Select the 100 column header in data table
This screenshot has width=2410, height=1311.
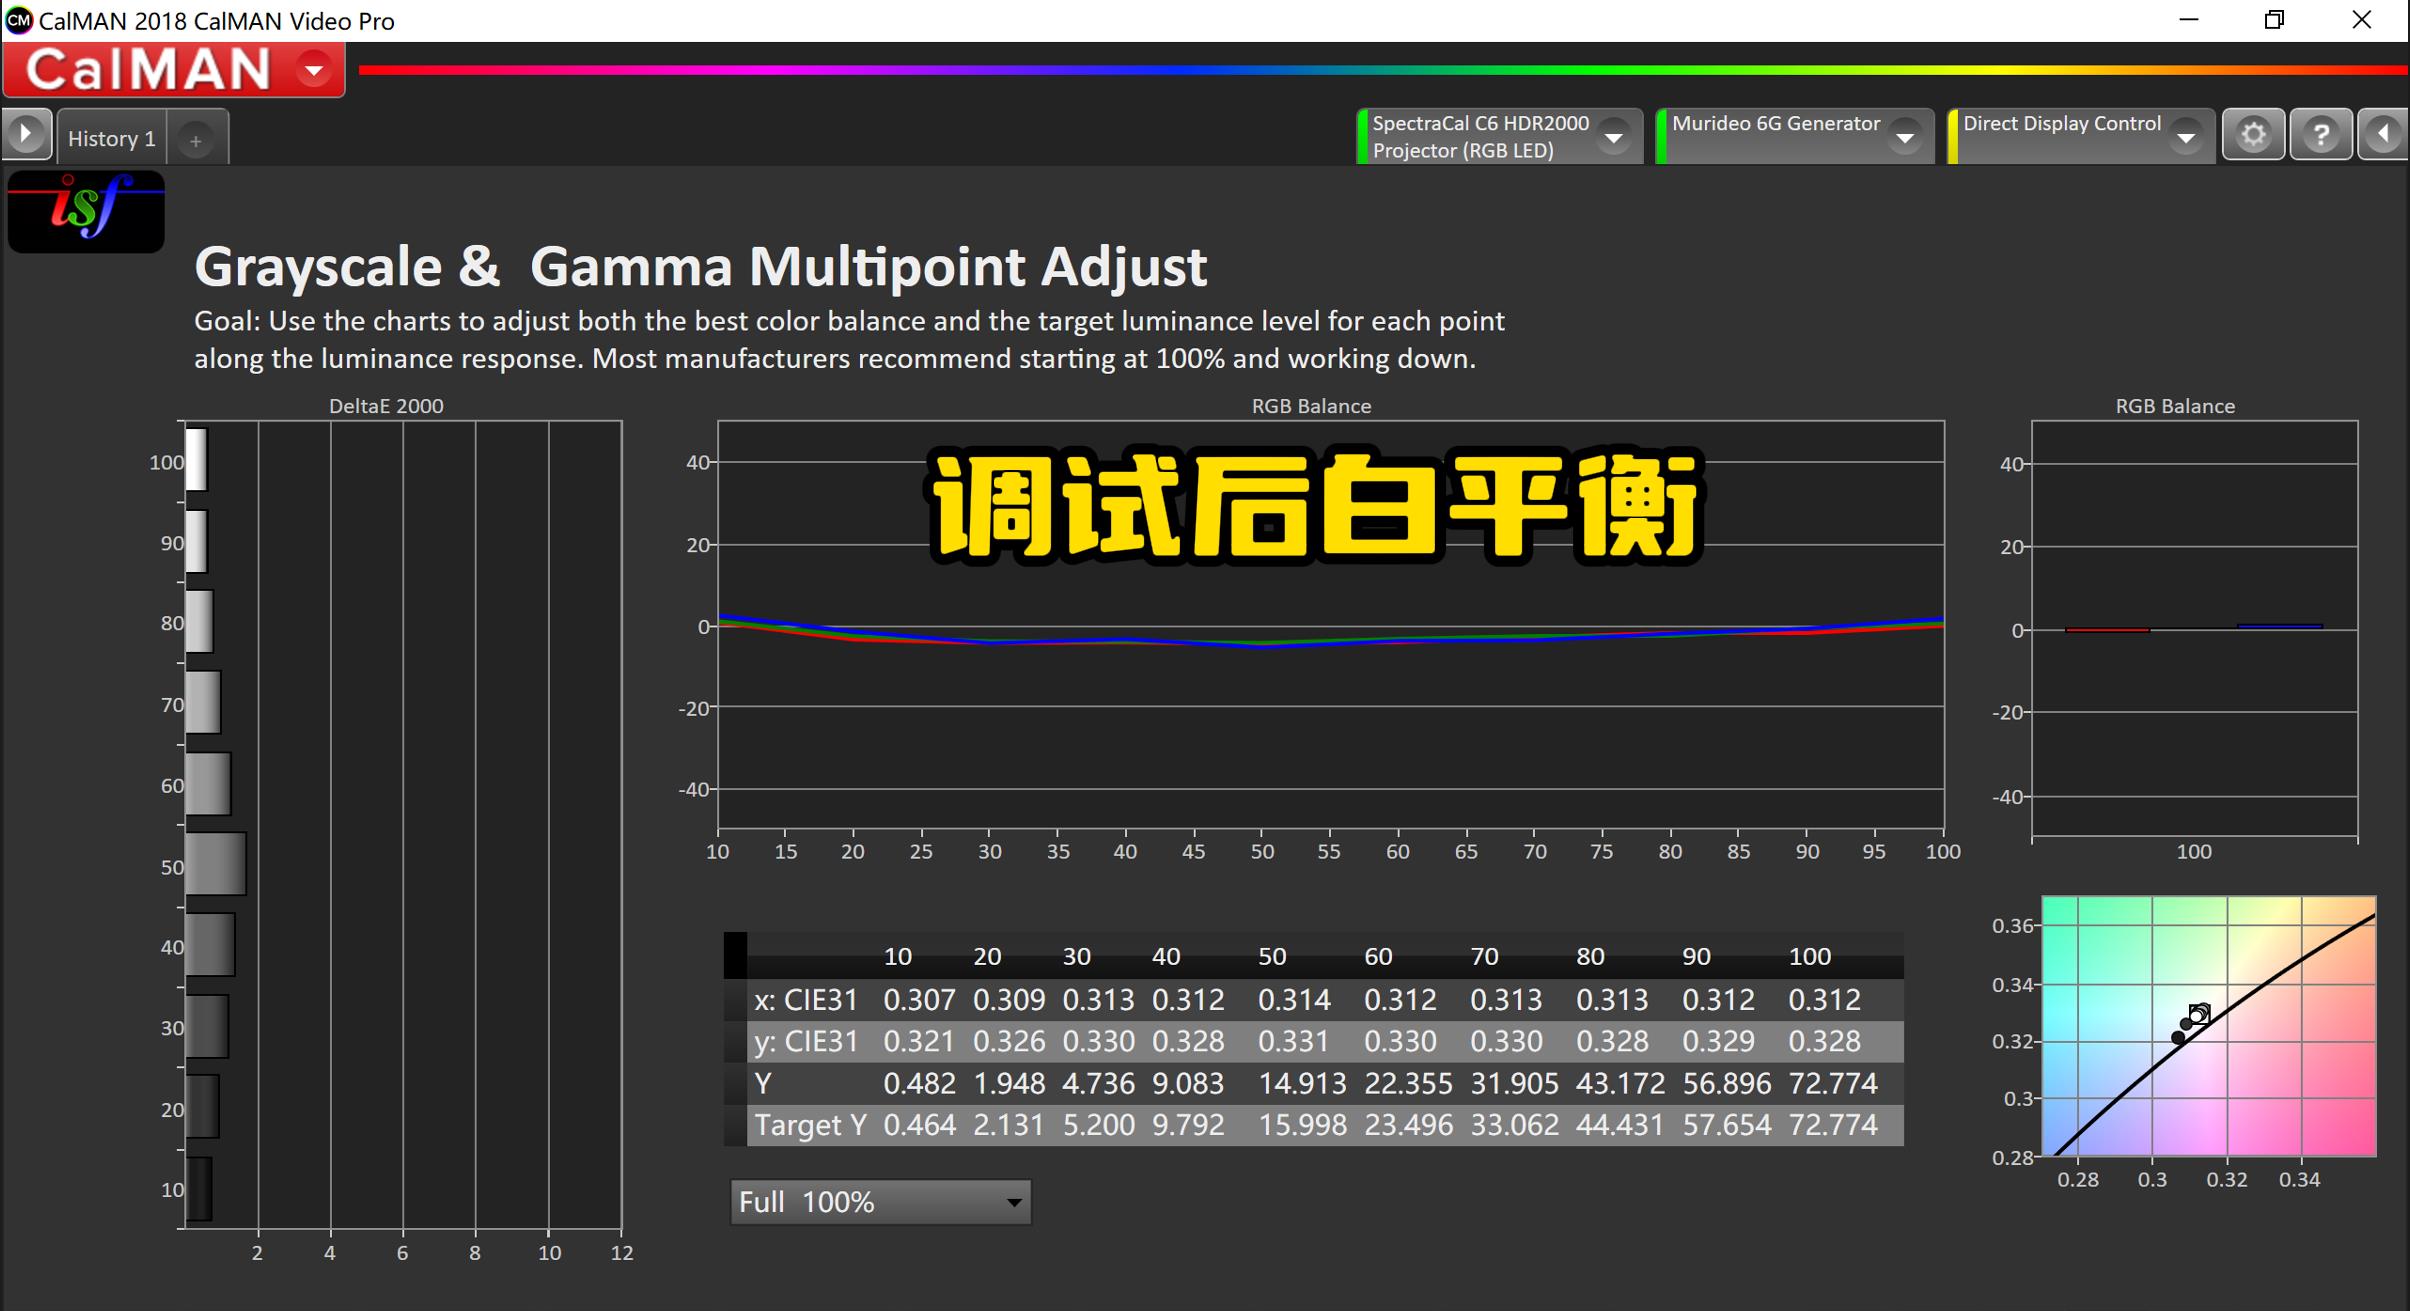click(x=1809, y=956)
